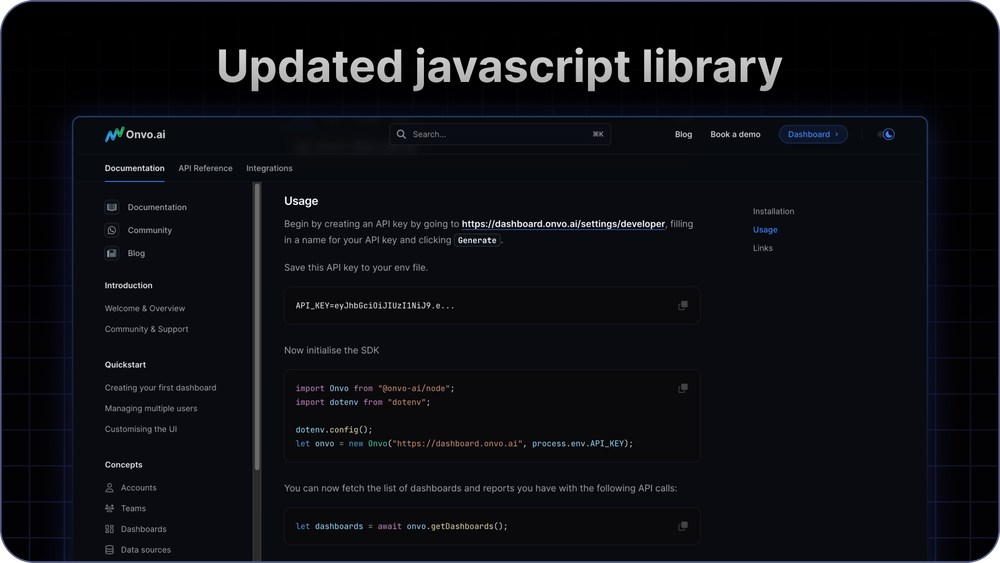Open Community via the WhatsApp icon
The width and height of the screenshot is (1000, 563).
pyautogui.click(x=111, y=230)
